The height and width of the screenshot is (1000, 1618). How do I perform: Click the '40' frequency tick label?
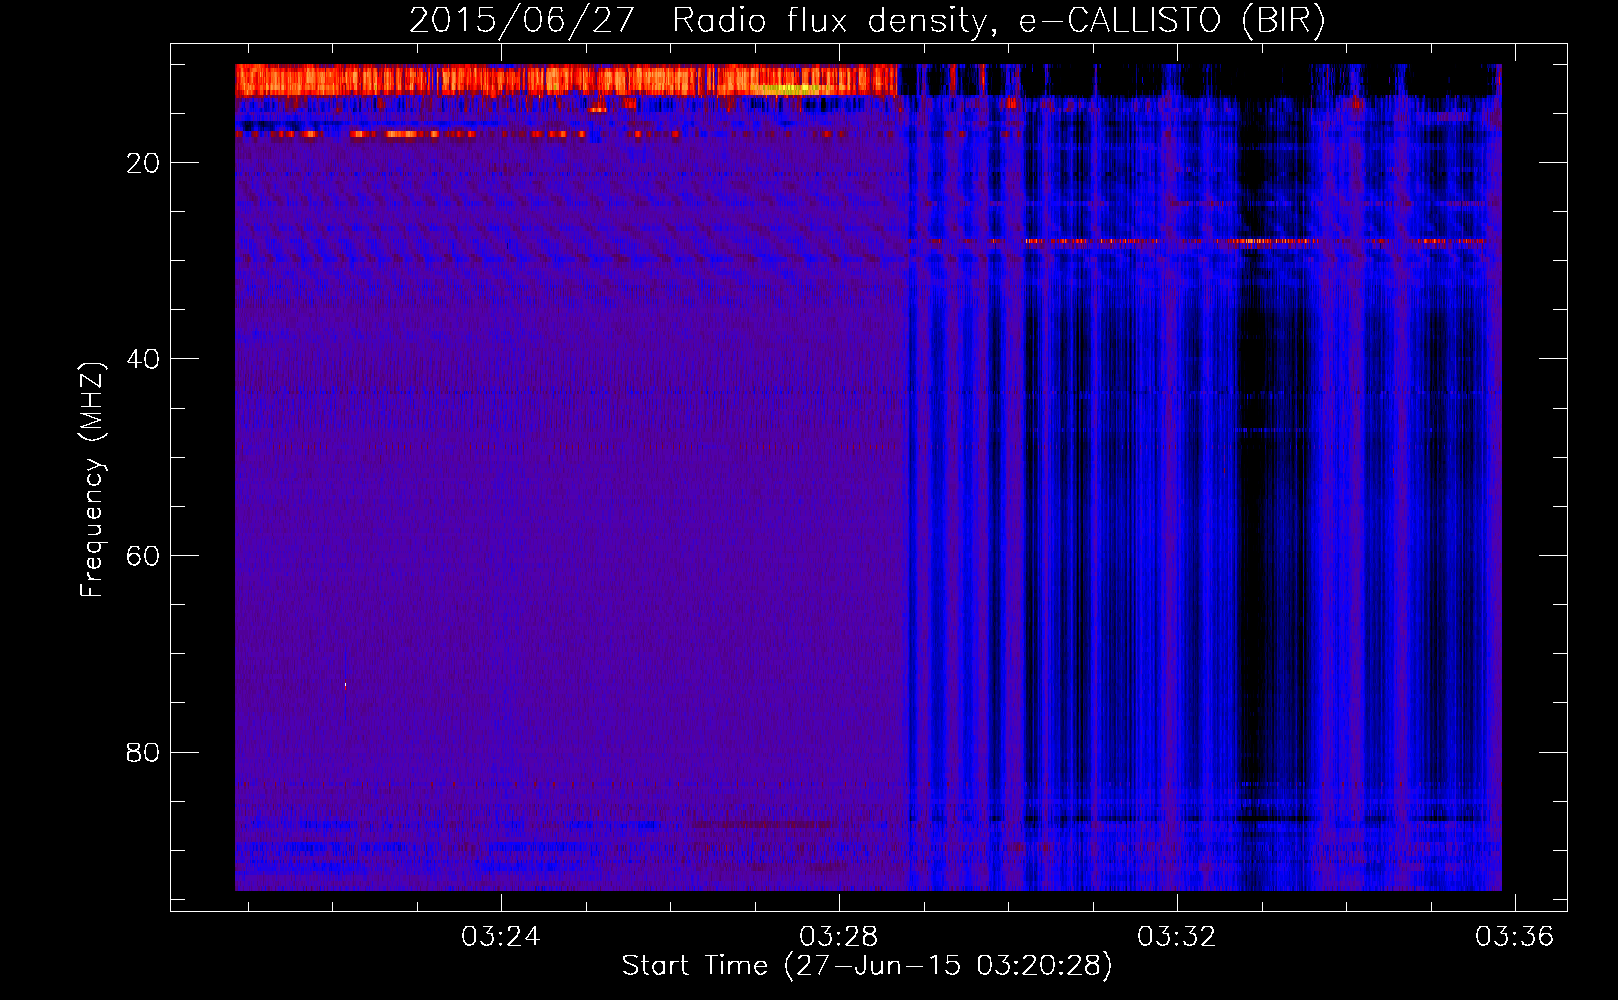(143, 359)
